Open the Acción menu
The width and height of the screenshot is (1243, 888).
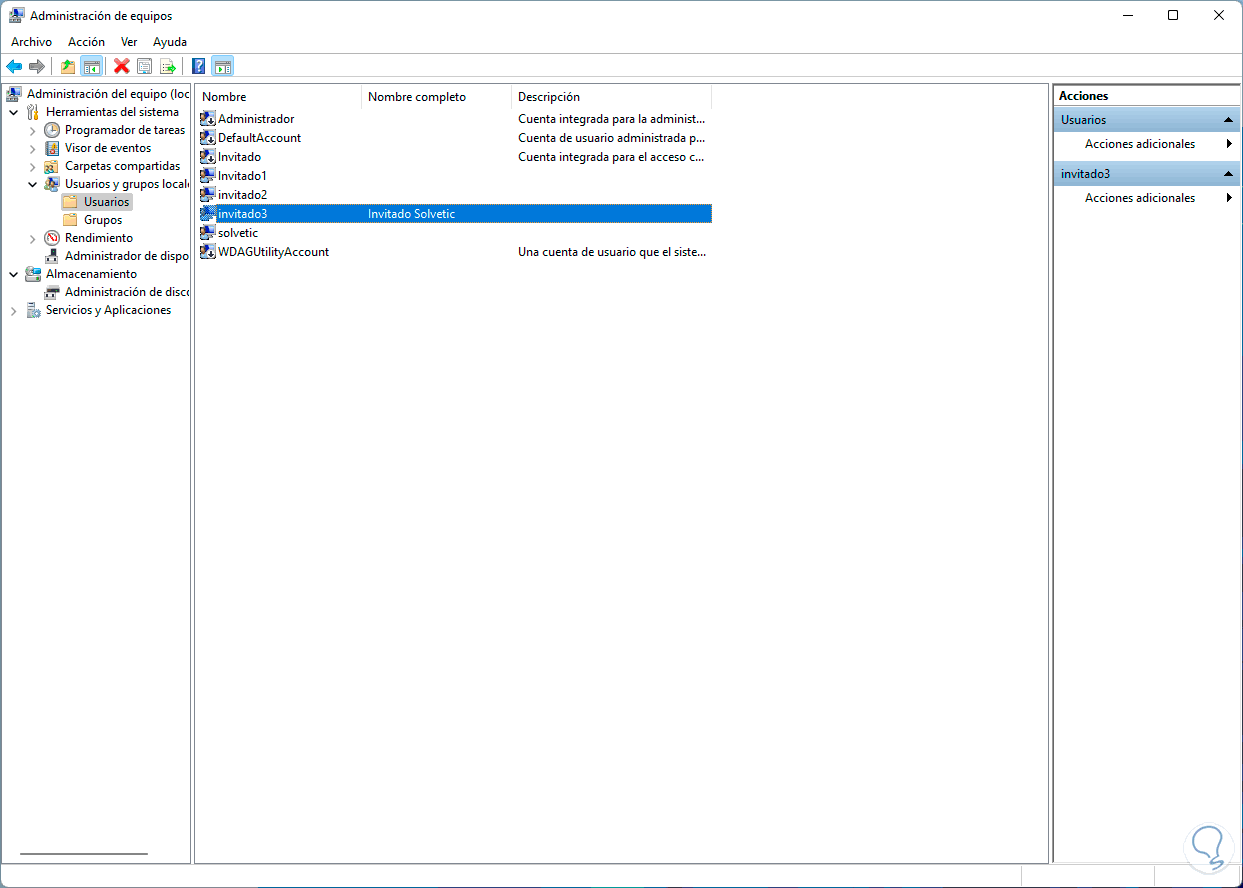[x=86, y=42]
